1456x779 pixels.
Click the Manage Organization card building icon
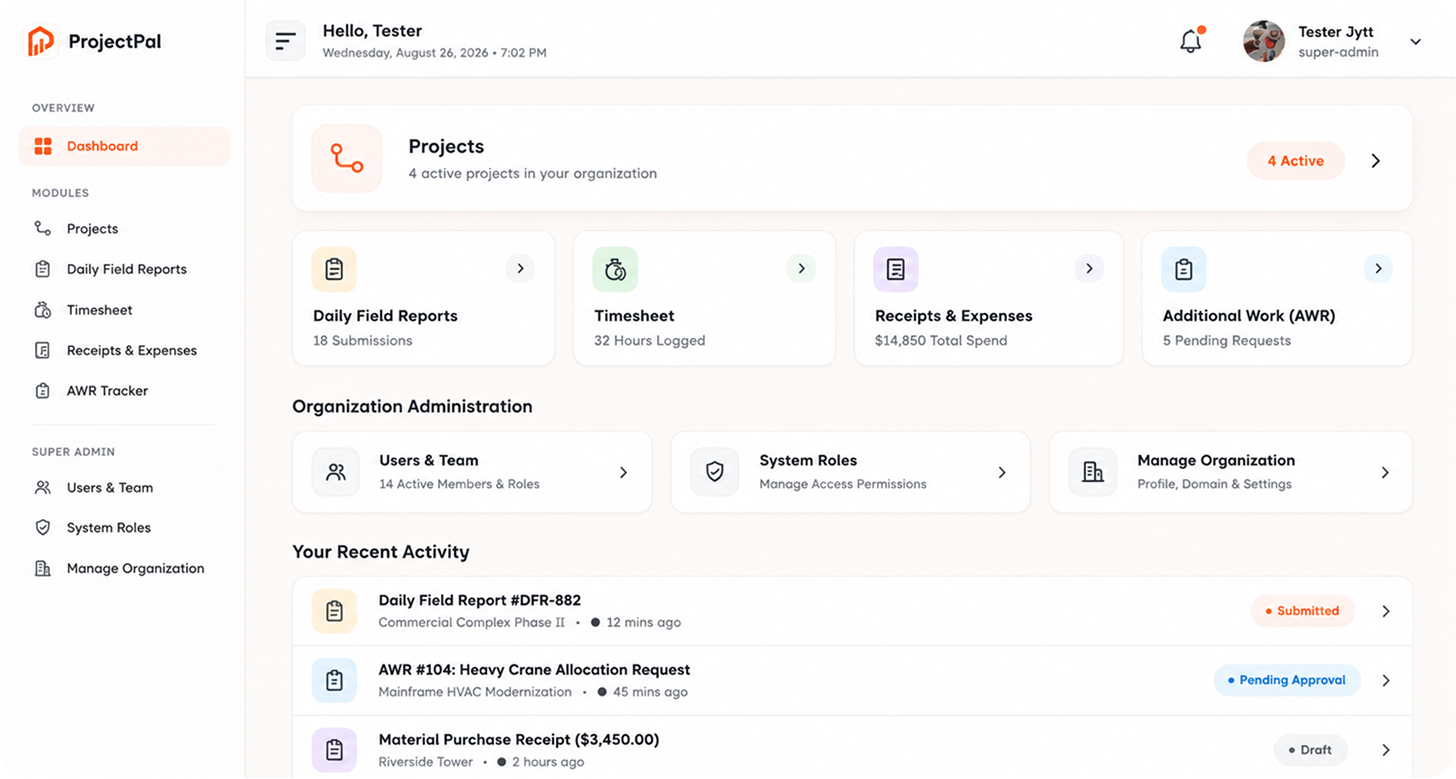point(1093,472)
